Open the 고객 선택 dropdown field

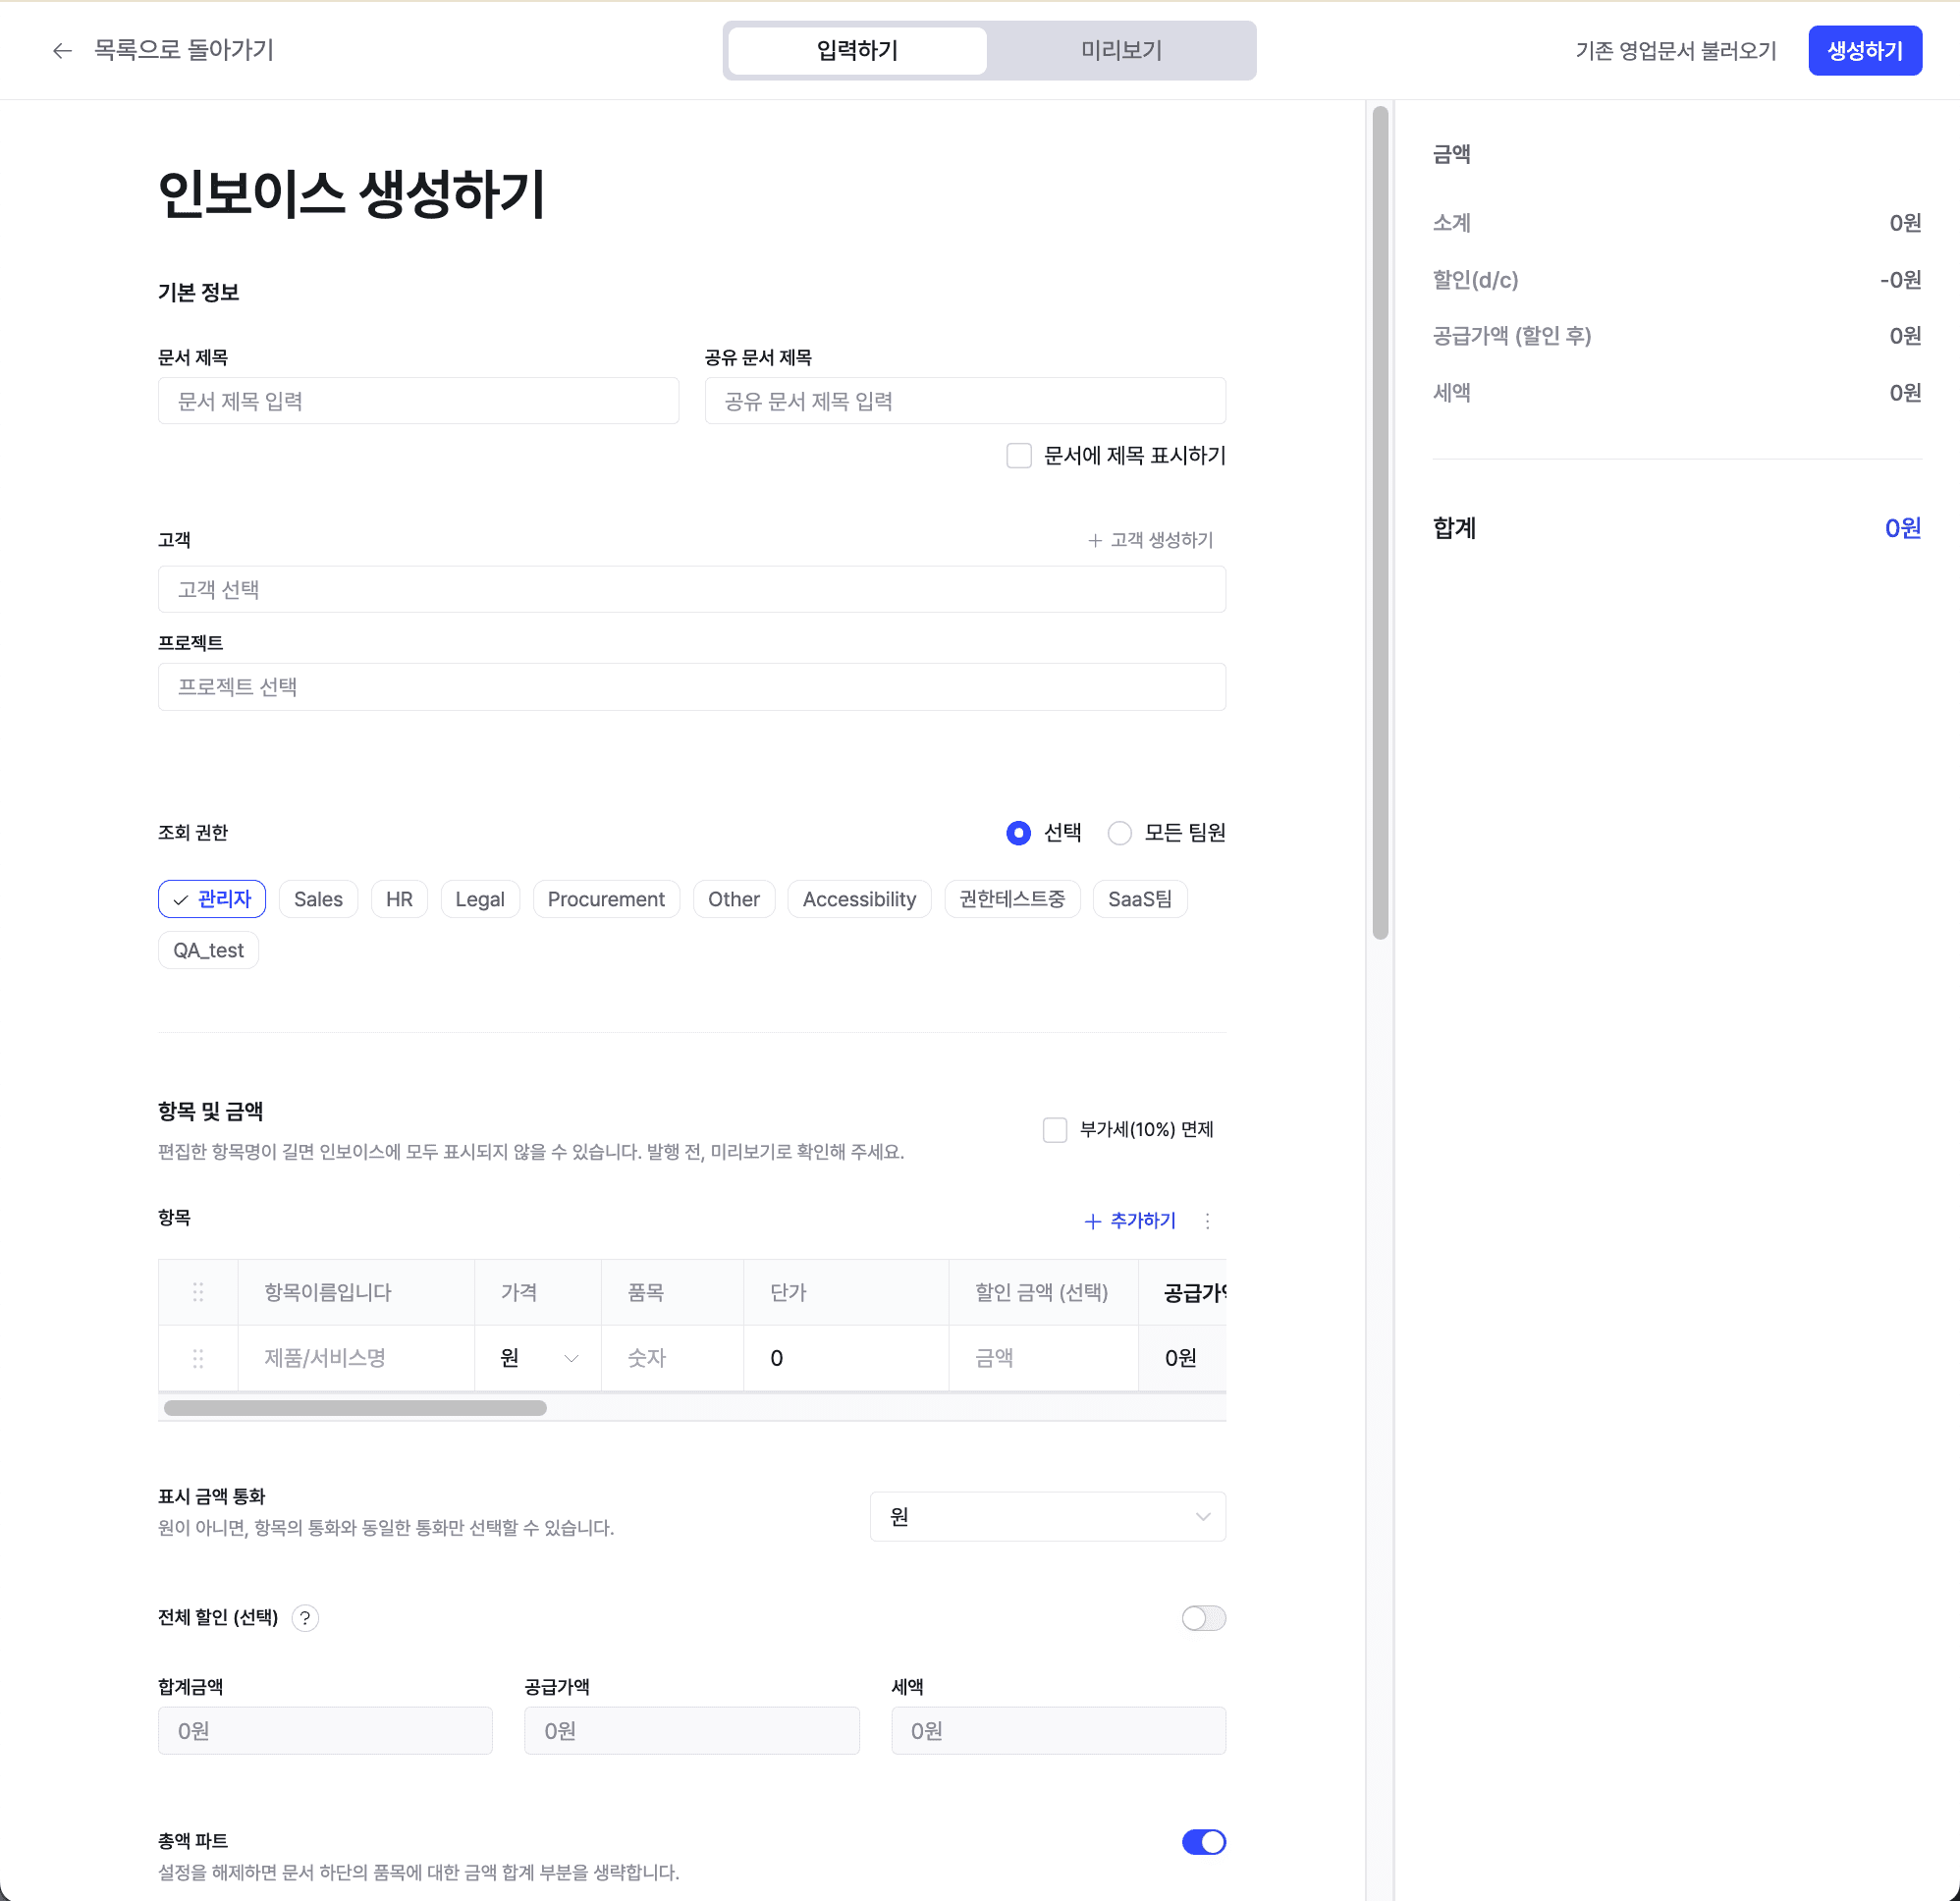coord(691,590)
